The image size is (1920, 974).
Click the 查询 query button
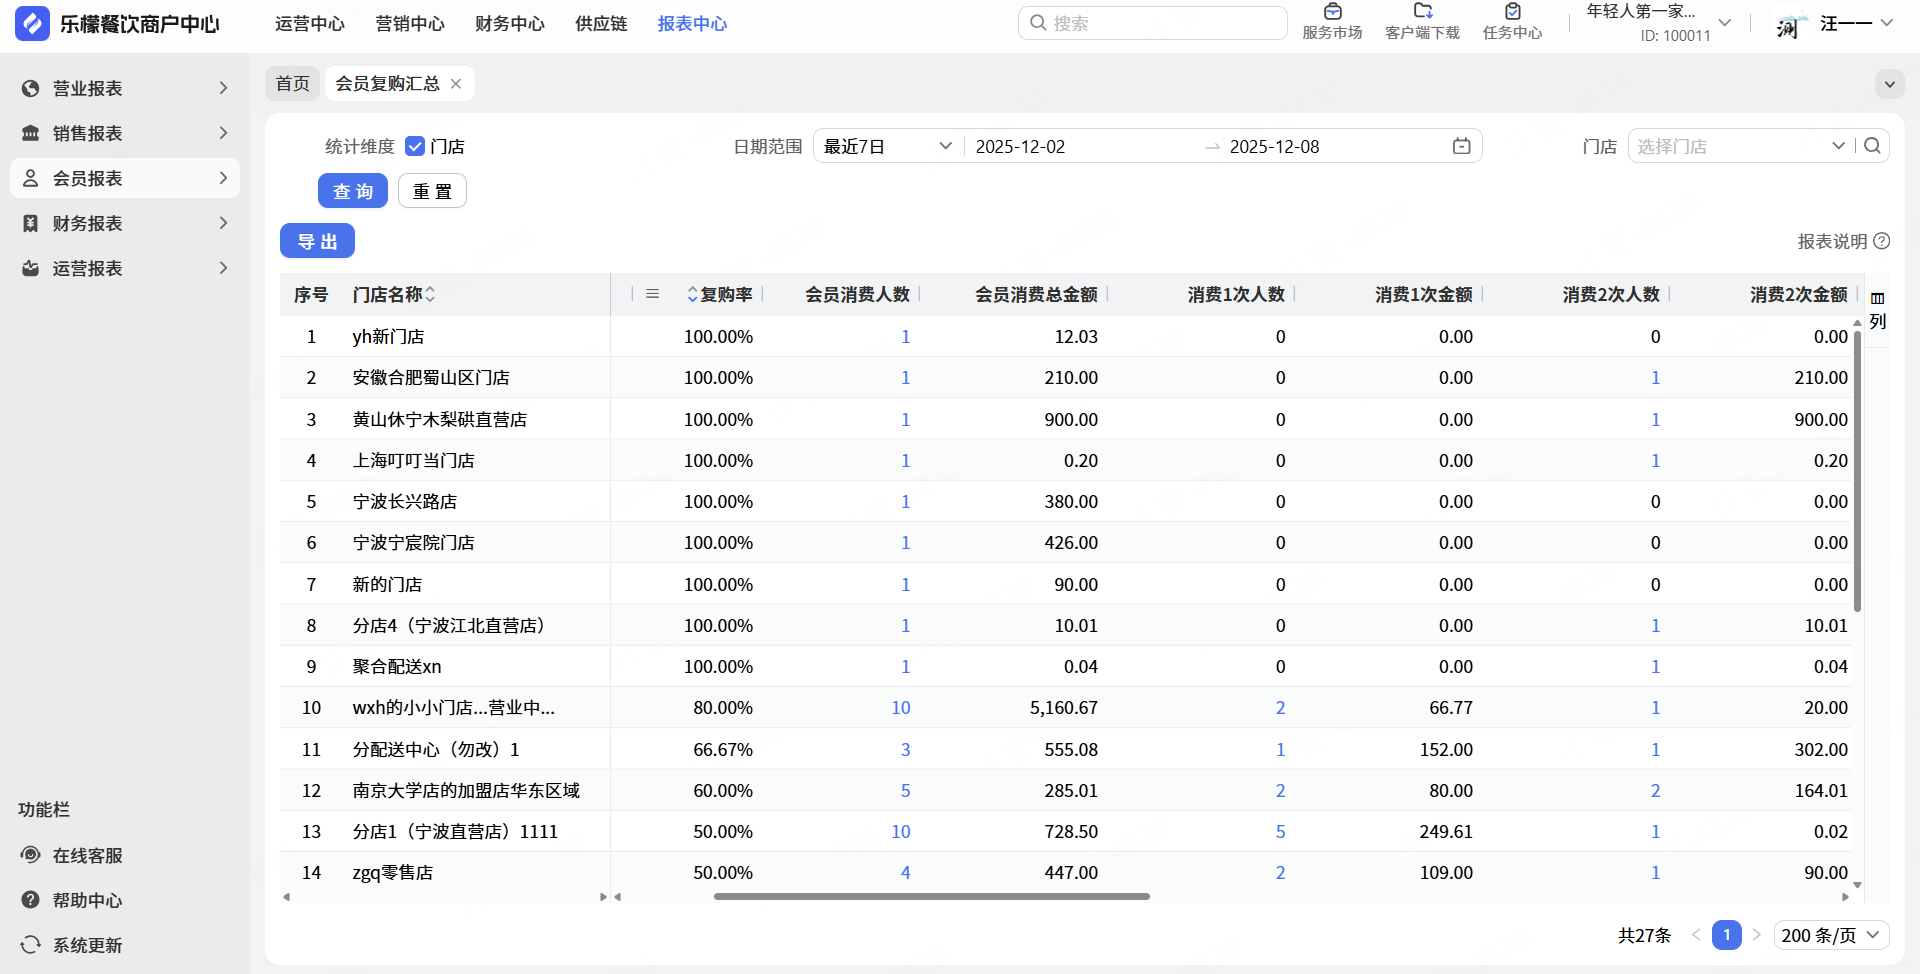353,191
